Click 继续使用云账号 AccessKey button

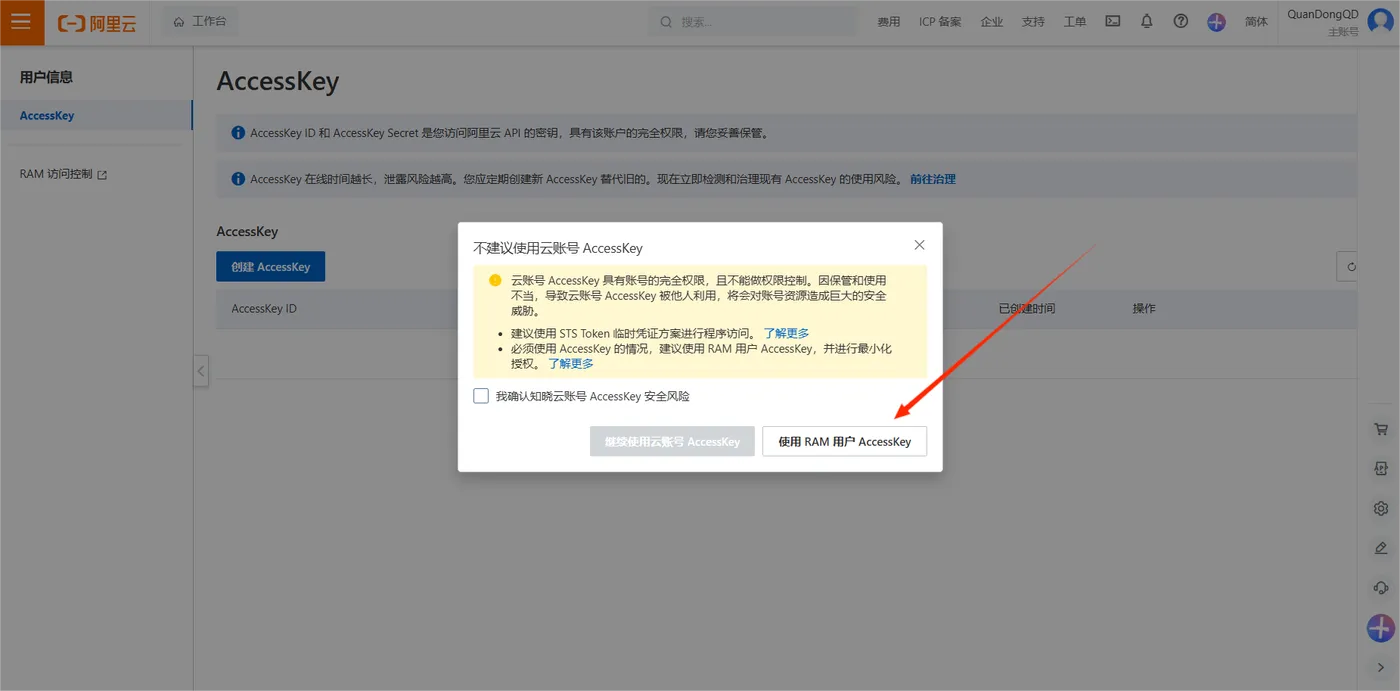(x=672, y=441)
